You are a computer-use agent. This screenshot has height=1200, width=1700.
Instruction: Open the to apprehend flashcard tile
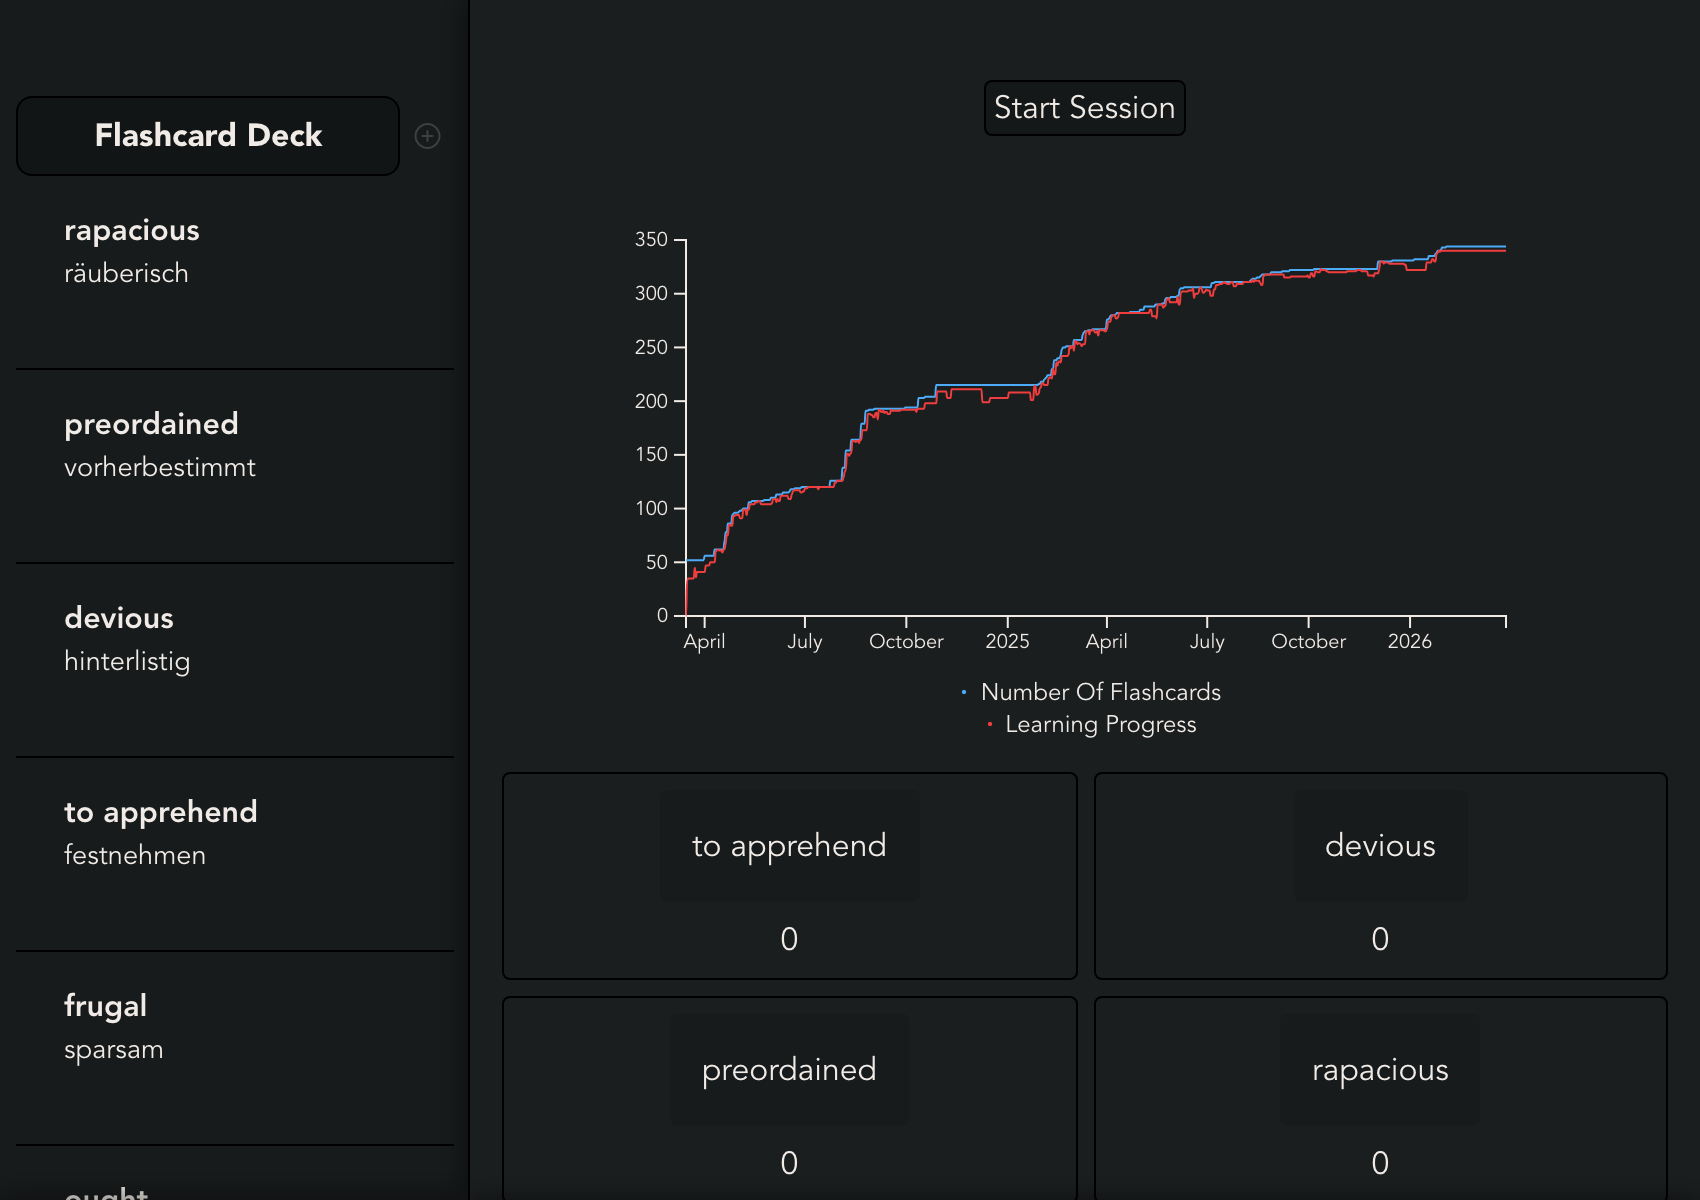point(789,845)
